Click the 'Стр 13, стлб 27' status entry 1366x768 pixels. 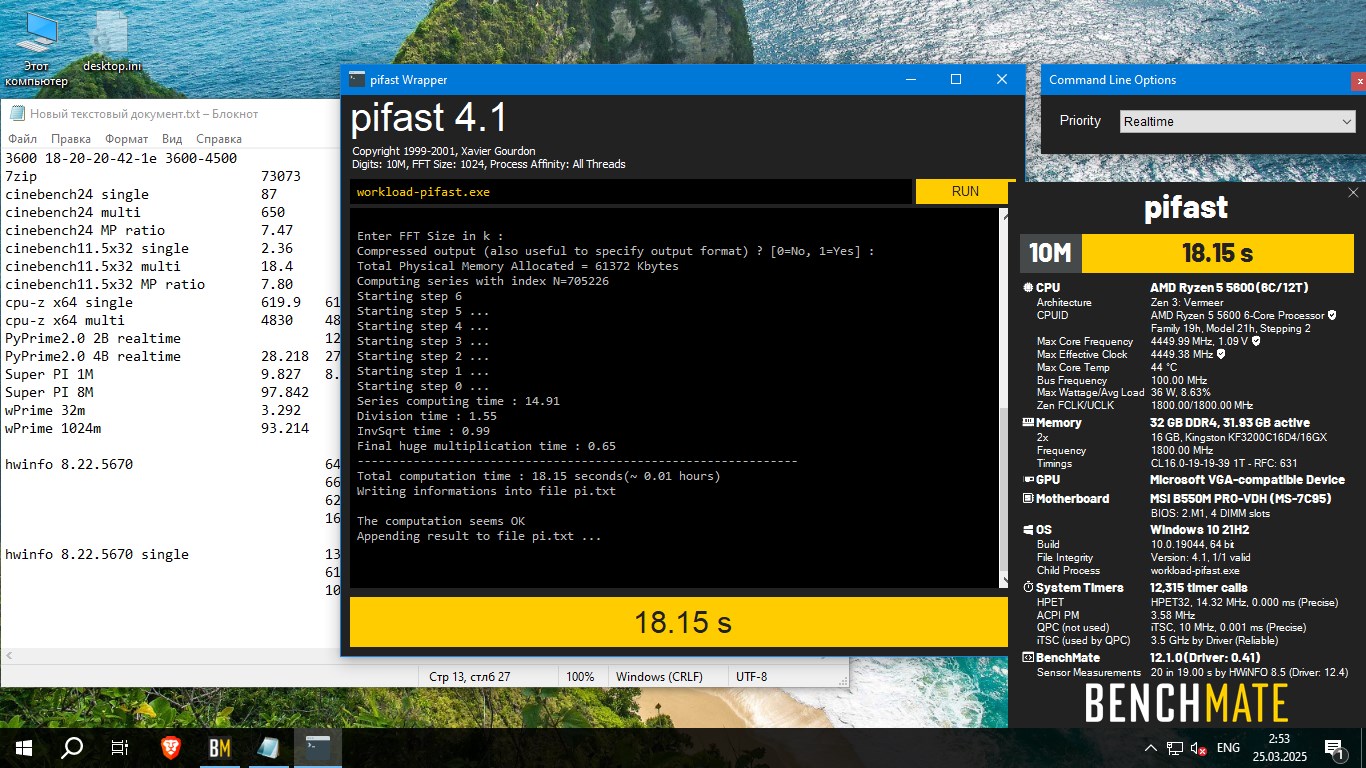click(x=470, y=677)
